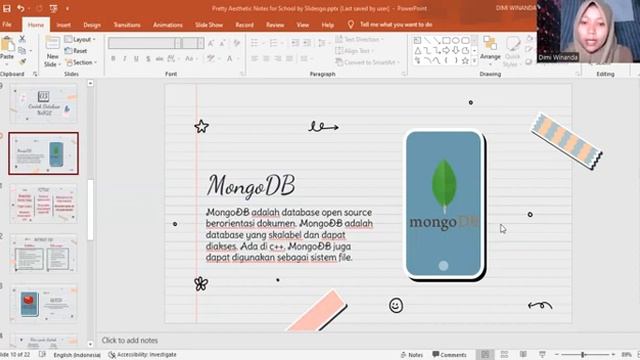Toggle Center alignment button
The image size is (640, 360).
click(x=266, y=59)
